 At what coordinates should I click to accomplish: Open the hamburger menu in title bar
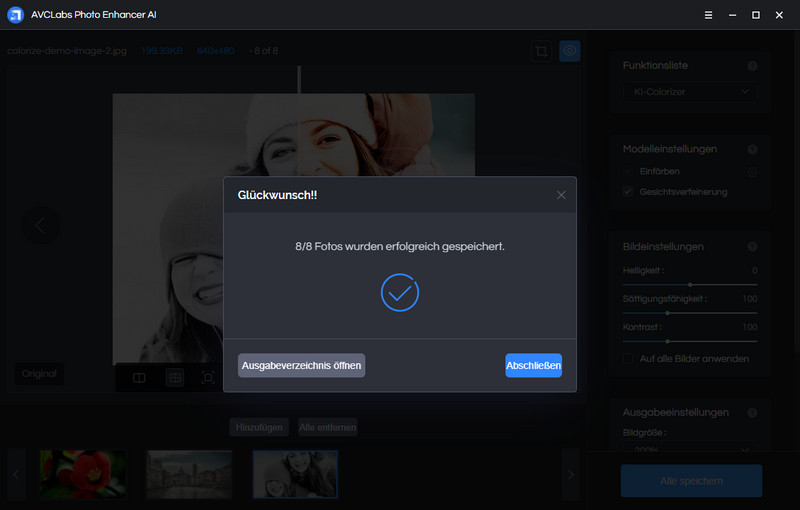tap(708, 15)
